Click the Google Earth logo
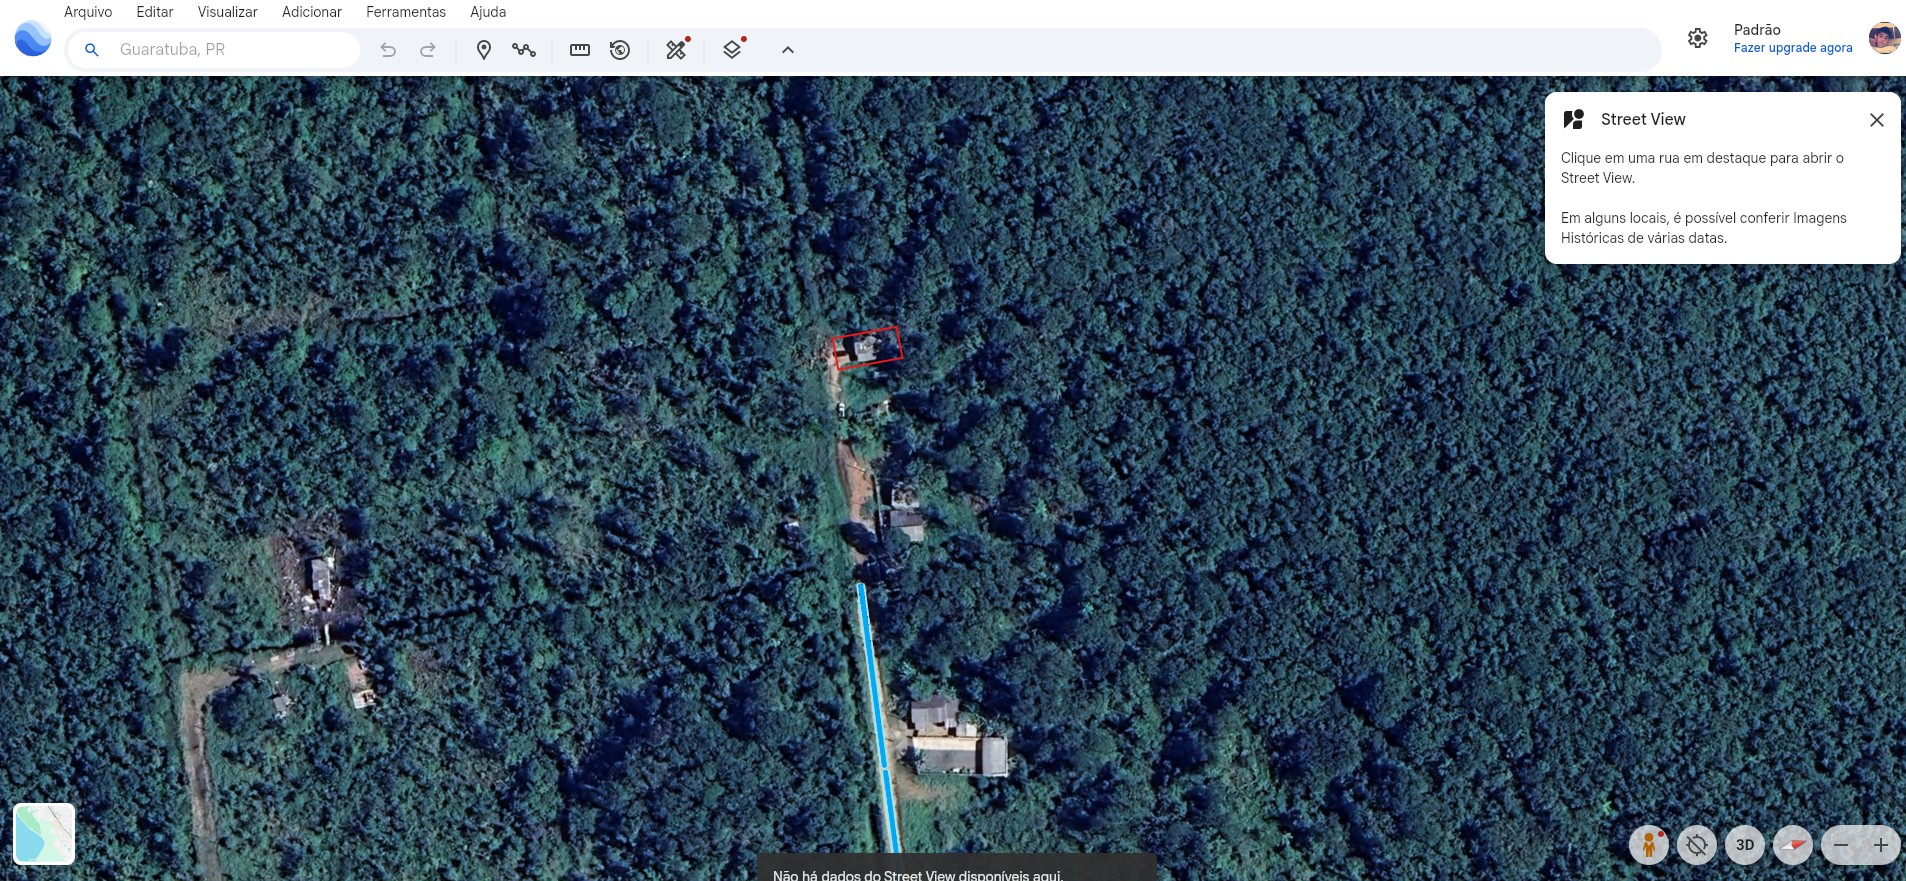 click(33, 39)
